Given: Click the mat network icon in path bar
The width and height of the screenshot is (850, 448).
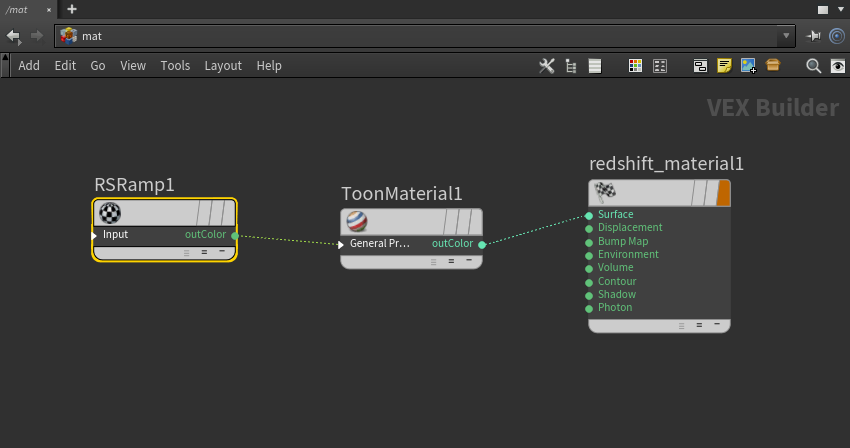Looking at the screenshot, I should tap(69, 36).
